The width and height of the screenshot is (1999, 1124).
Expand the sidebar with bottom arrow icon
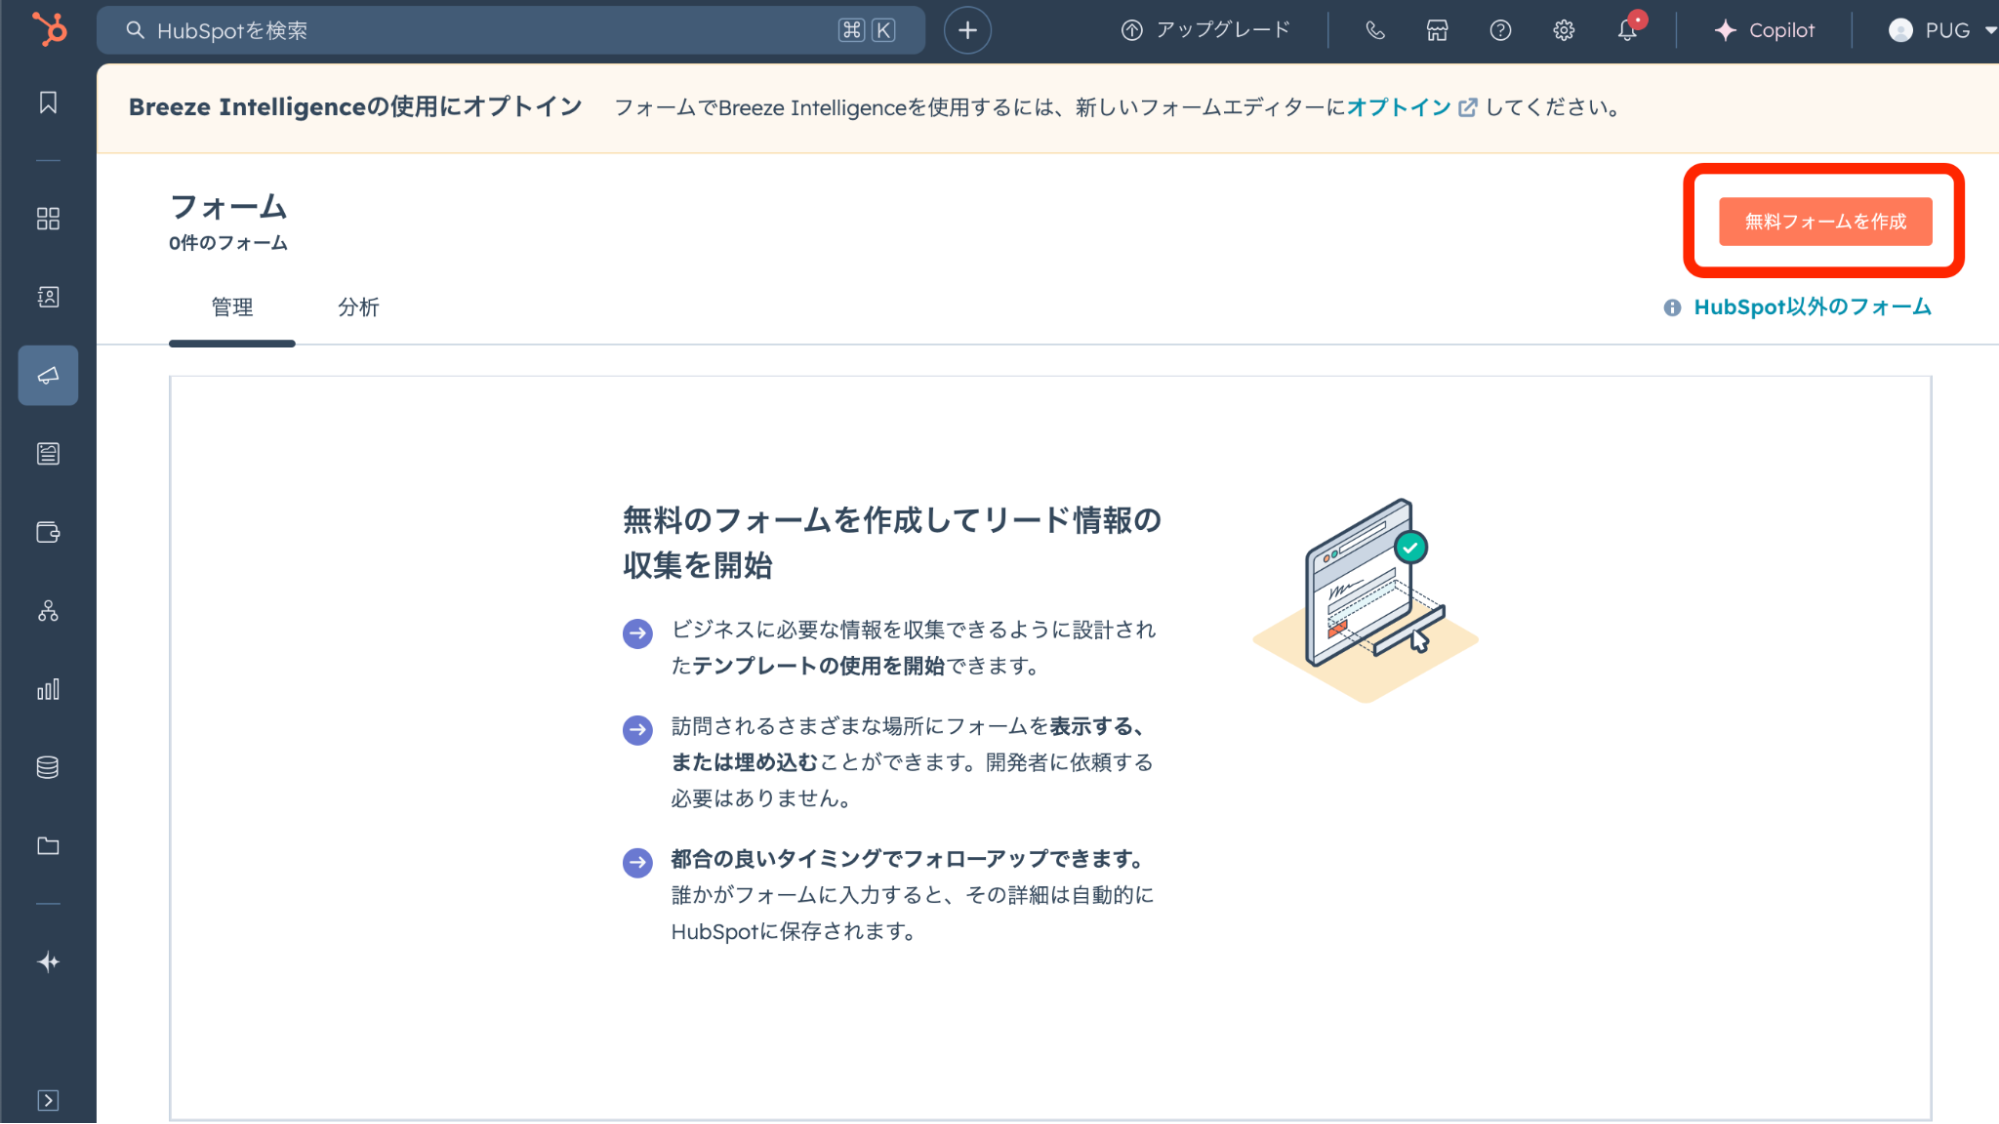(48, 1100)
